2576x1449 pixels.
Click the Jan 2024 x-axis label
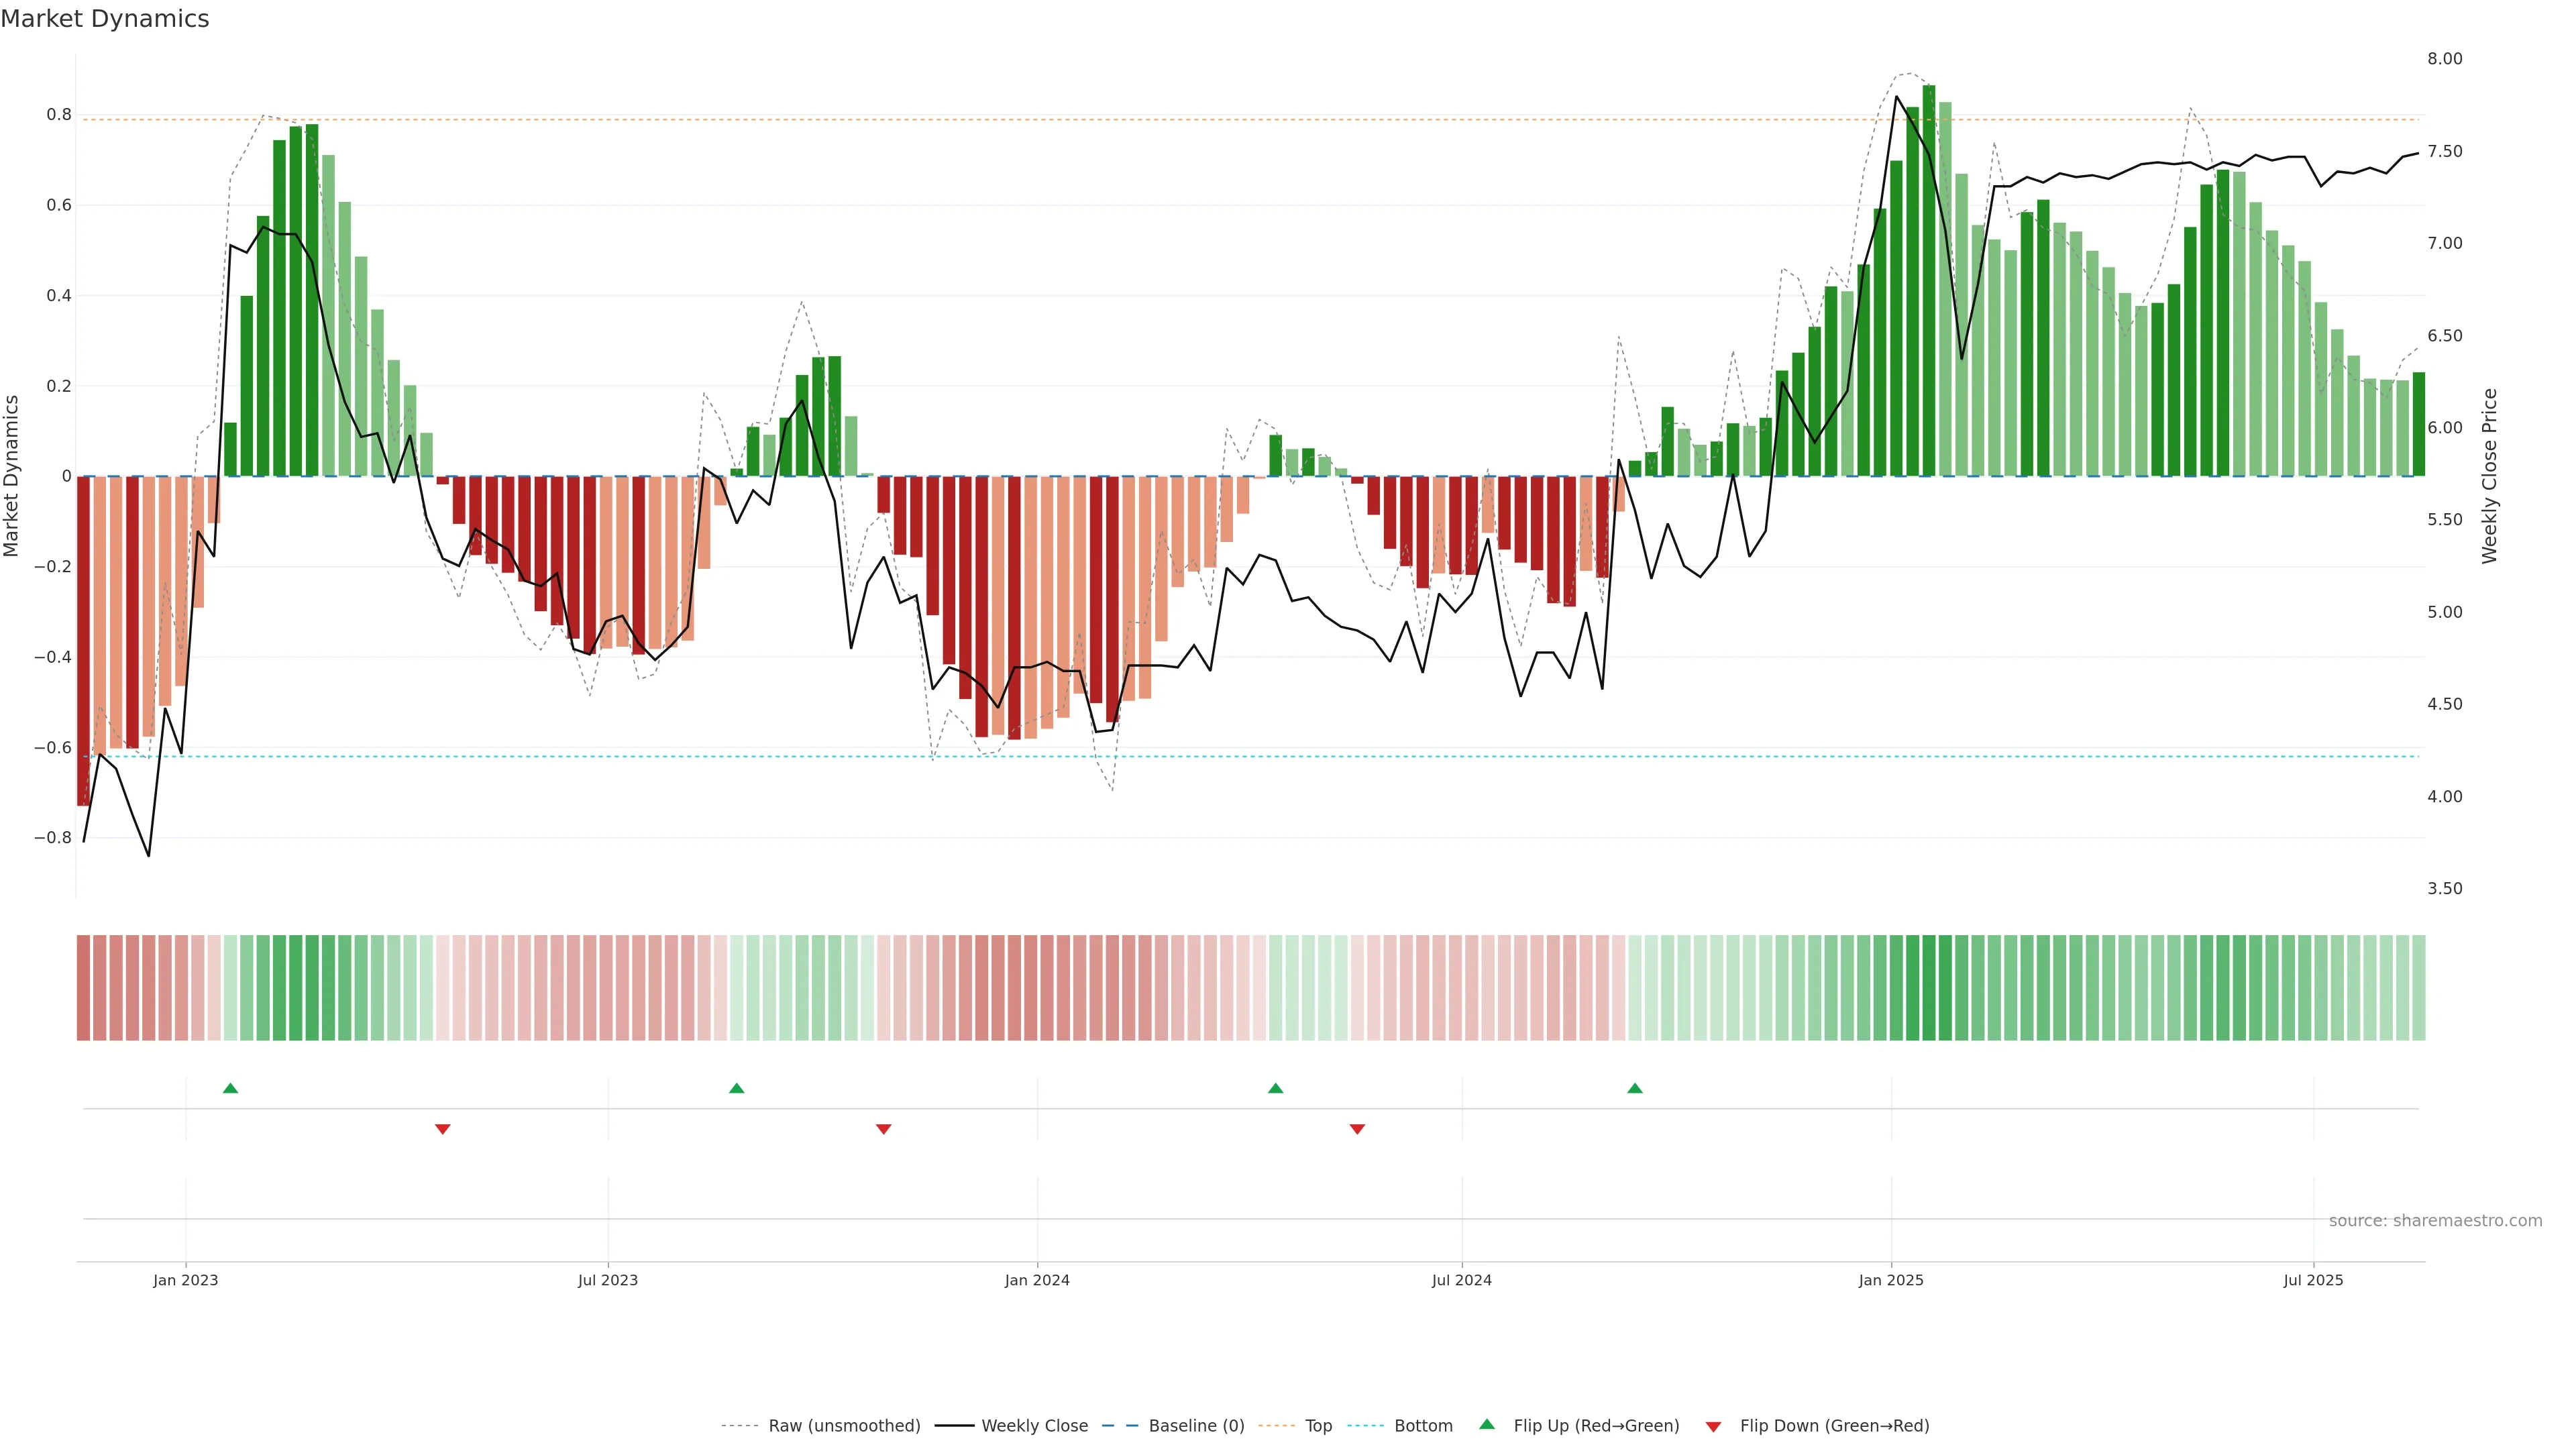tap(1037, 1280)
